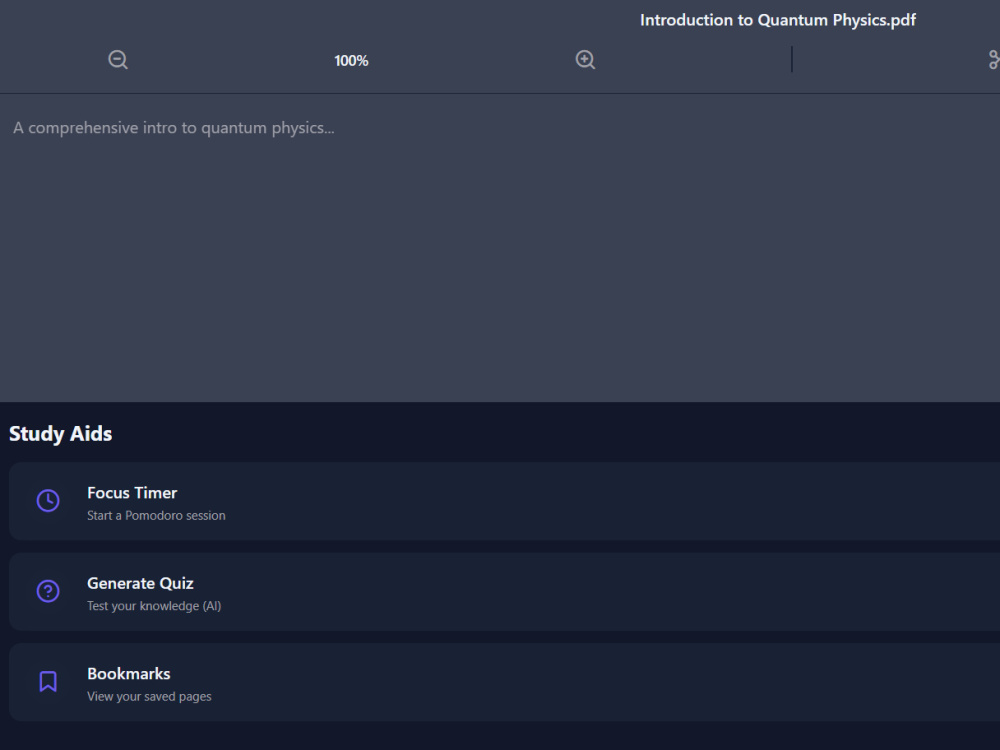Click the zoom out magnifier icon
This screenshot has width=1000, height=750.
click(118, 60)
